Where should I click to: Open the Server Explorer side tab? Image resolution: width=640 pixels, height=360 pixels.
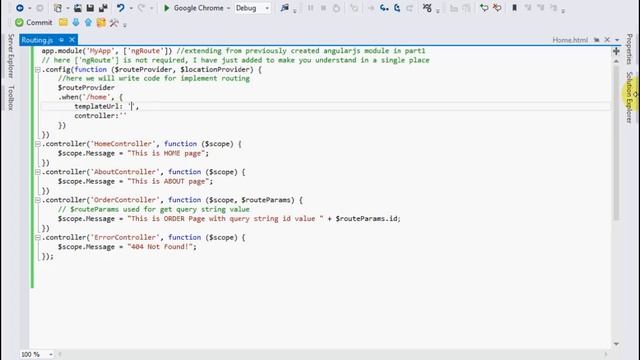(x=11, y=56)
